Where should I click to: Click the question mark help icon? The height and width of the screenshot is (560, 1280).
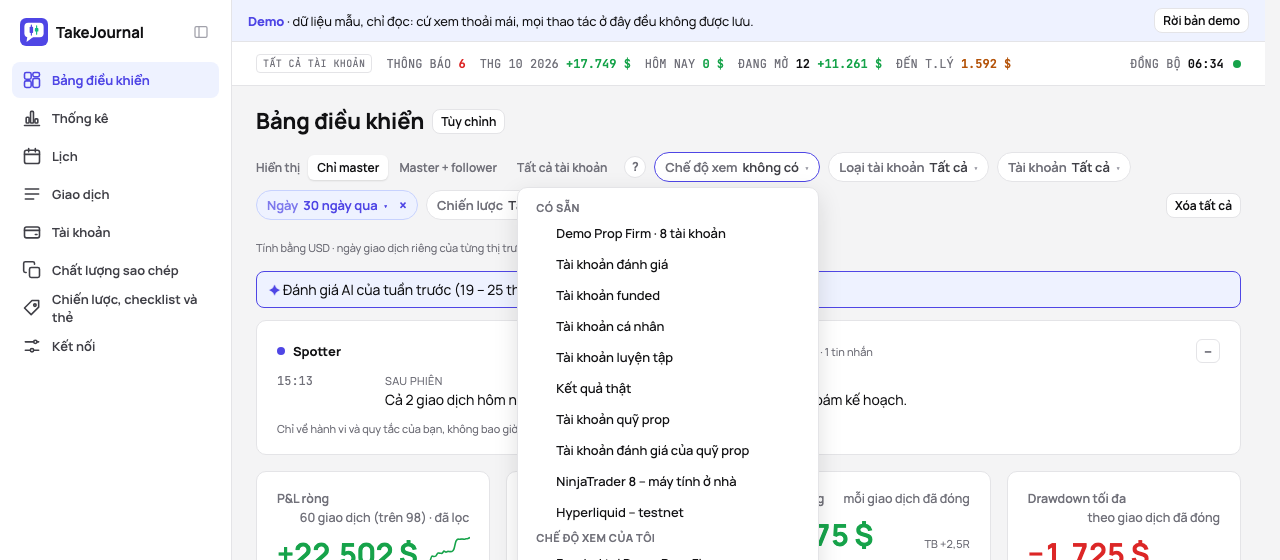click(635, 167)
